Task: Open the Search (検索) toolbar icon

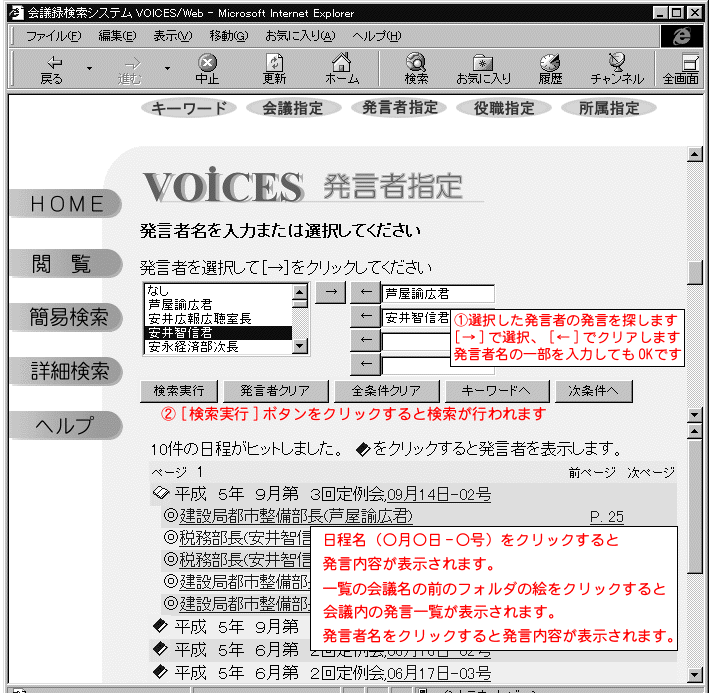Action: [416, 68]
